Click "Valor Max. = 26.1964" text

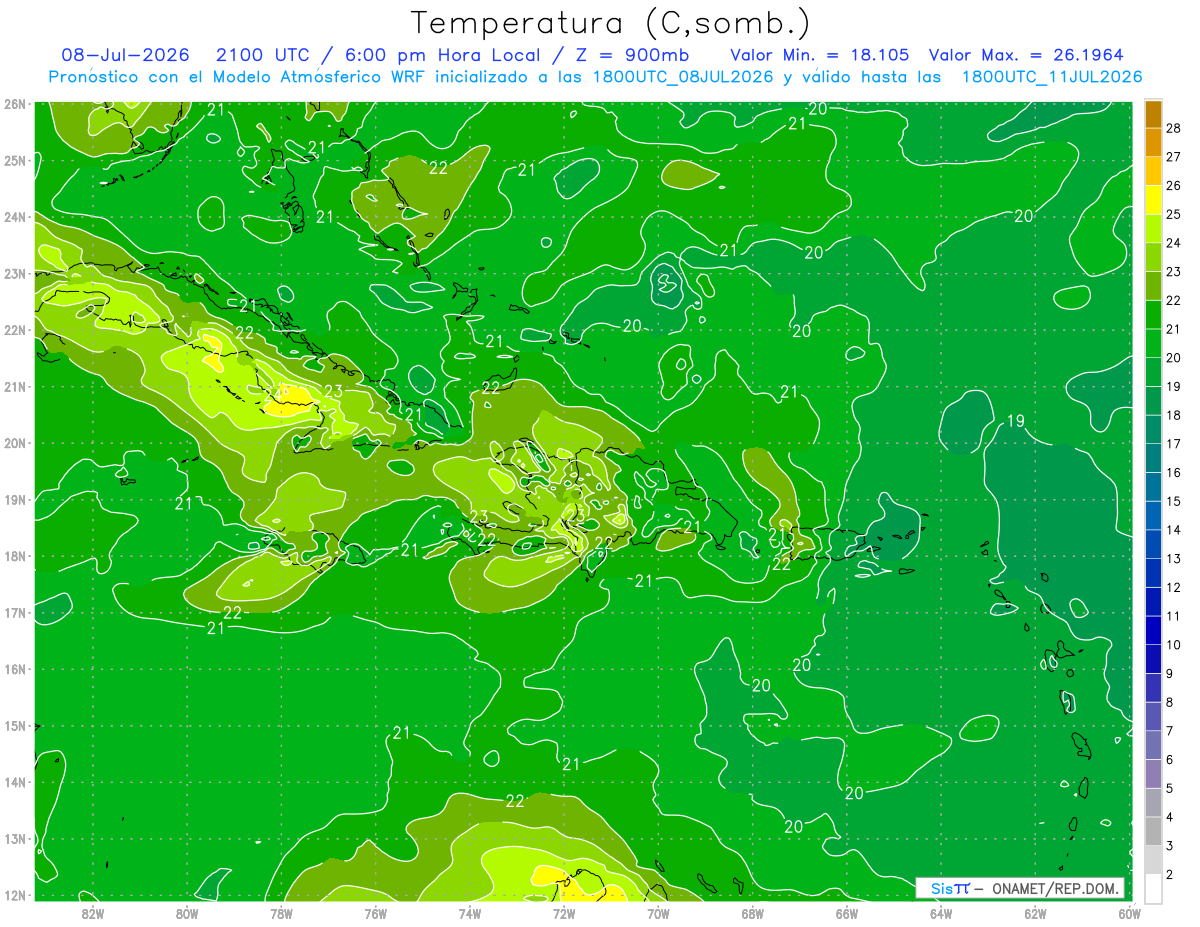point(1026,55)
